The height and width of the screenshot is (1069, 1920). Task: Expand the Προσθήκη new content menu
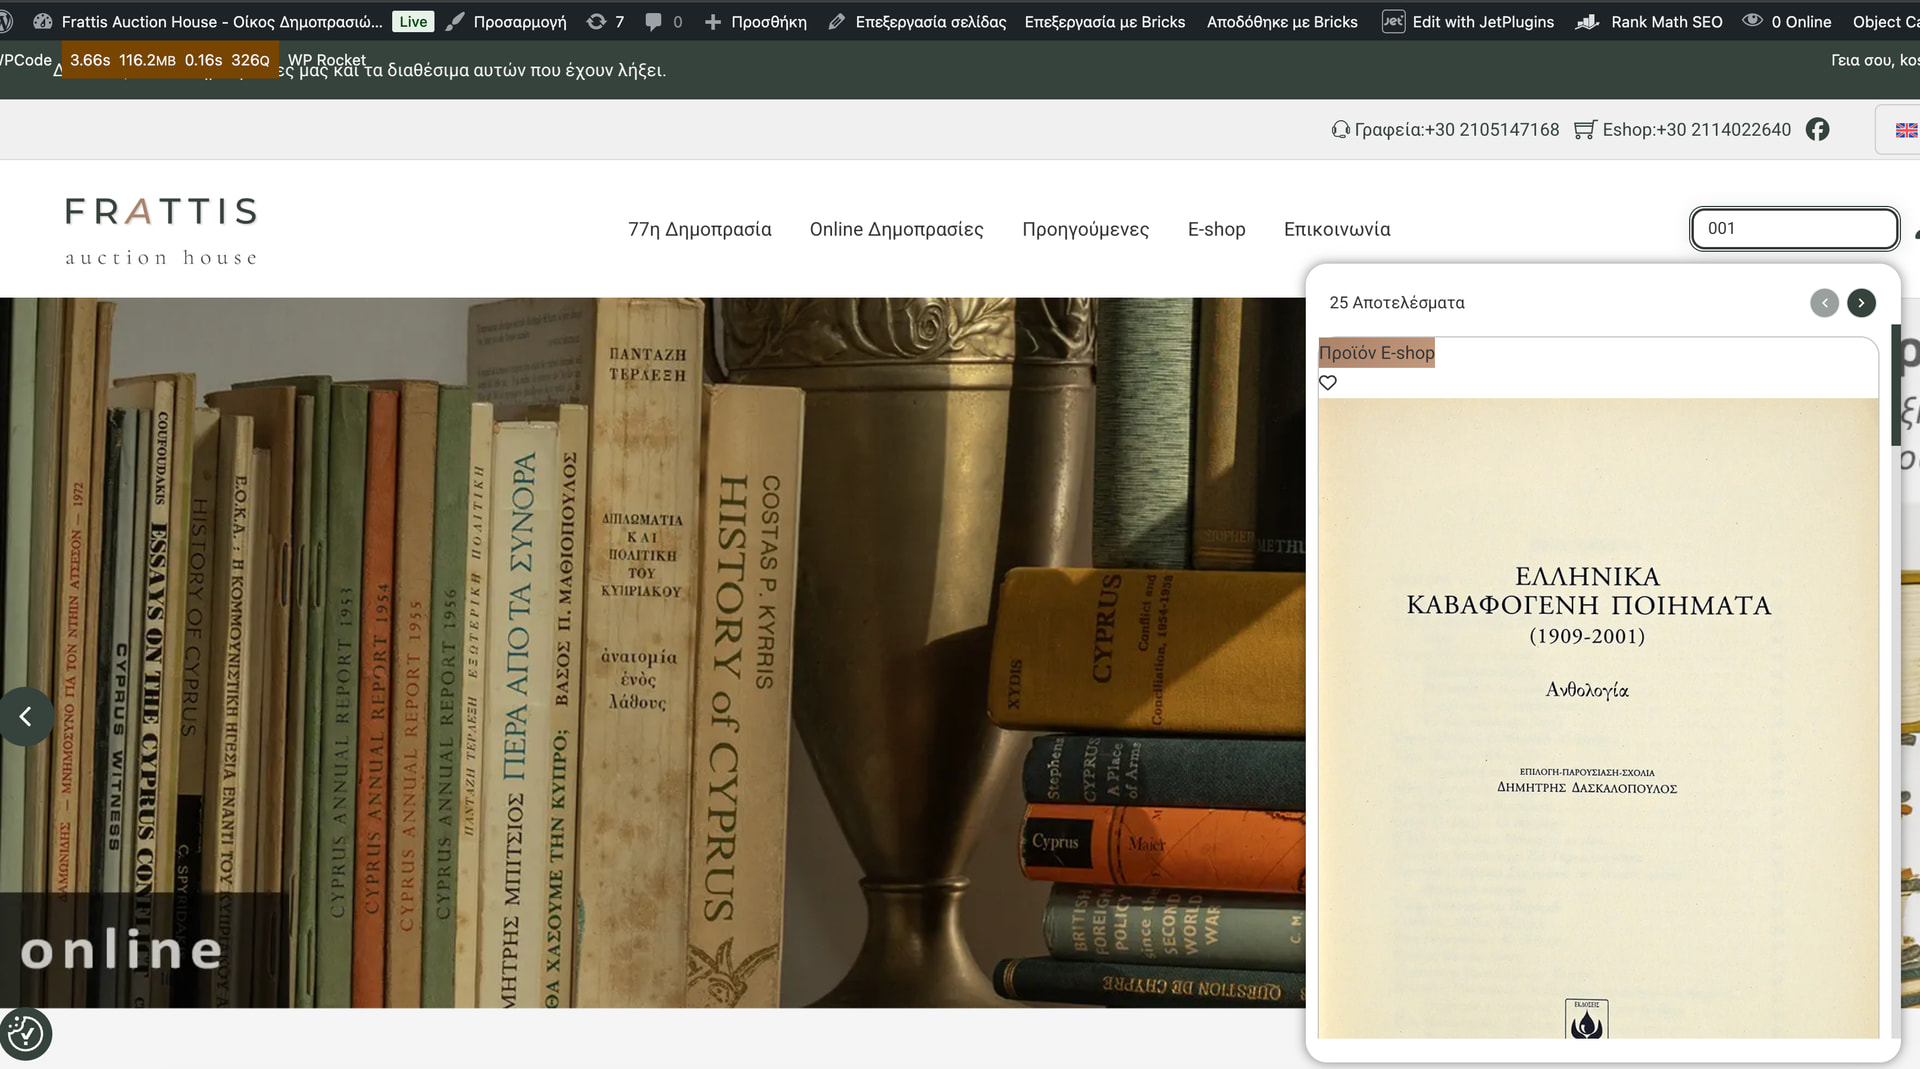tap(756, 22)
